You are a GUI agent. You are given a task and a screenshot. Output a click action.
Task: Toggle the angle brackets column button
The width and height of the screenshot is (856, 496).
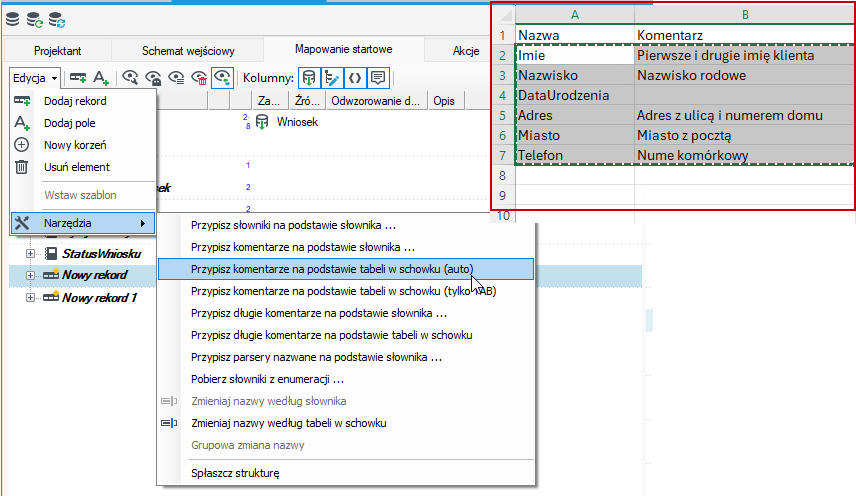pos(355,78)
